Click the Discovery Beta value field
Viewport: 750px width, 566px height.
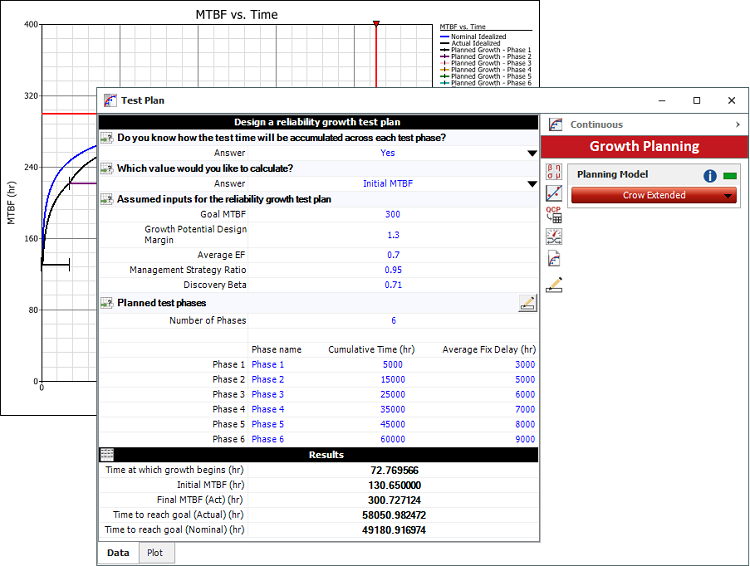pos(392,285)
